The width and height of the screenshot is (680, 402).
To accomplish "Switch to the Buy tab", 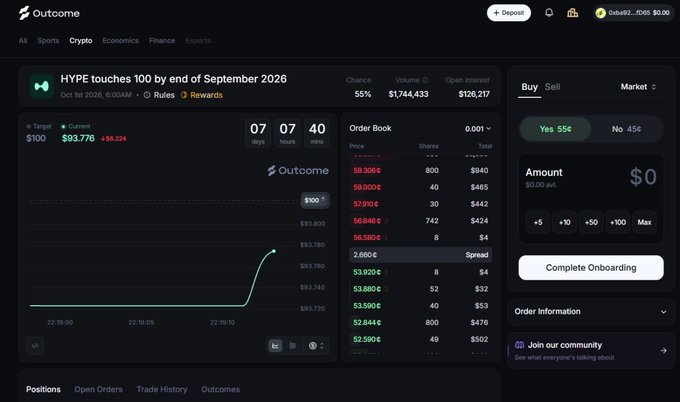I will tap(530, 87).
